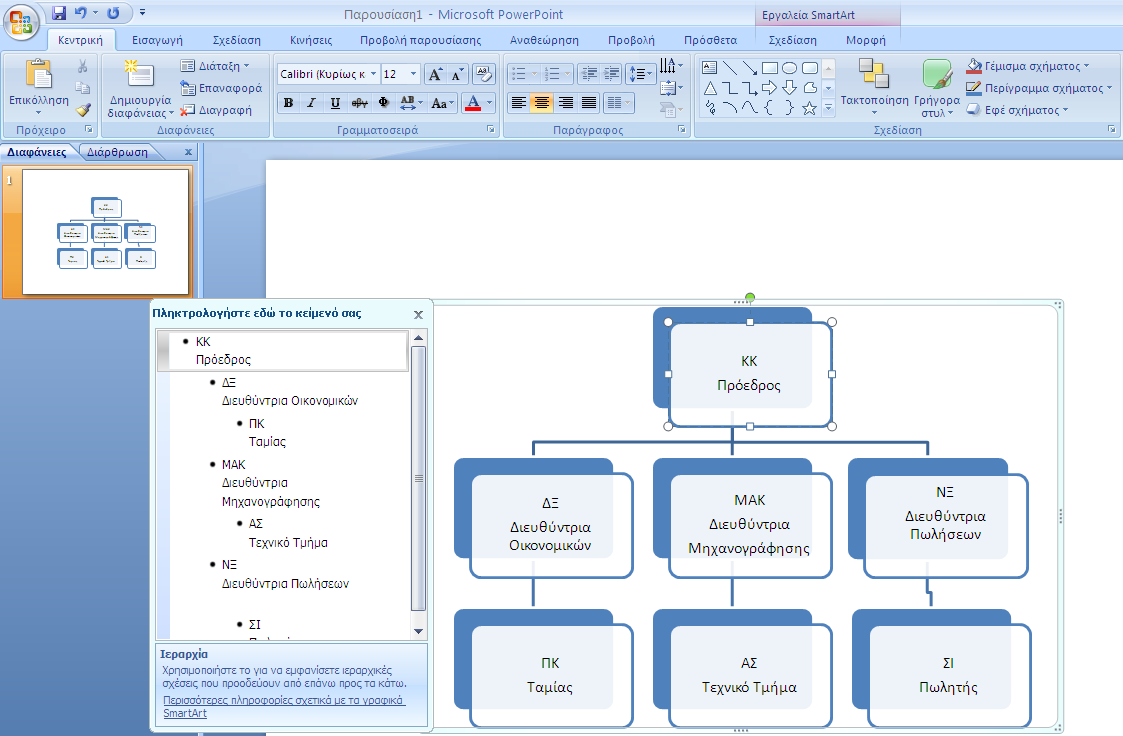Screen dimensions: 1123x736
Task: Click the Επικόλληση paste icon
Action: point(39,74)
